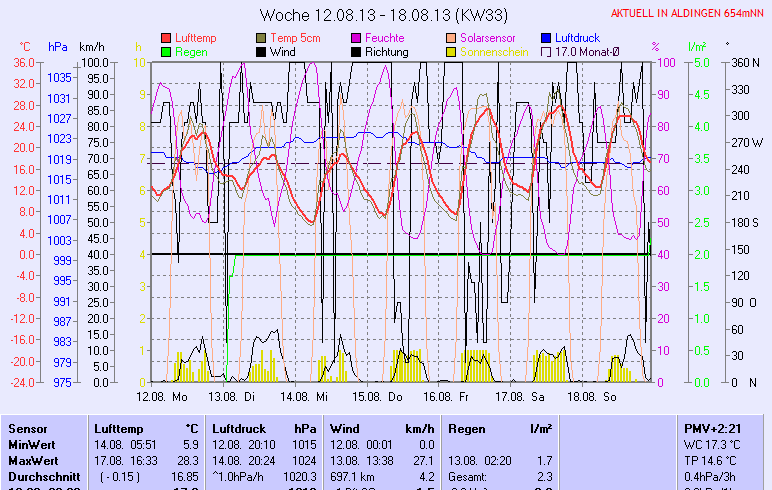Click the blue Luftdruck legend box
This screenshot has height=490, width=772.
click(x=547, y=38)
